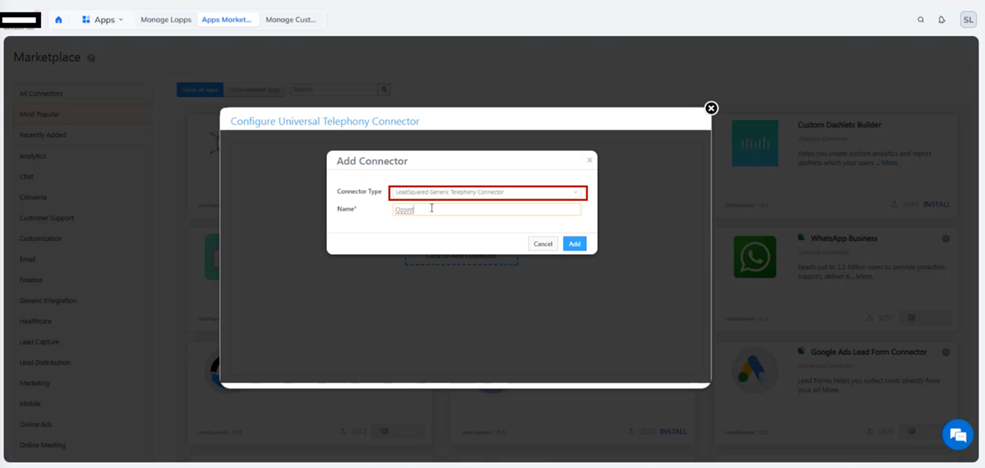Click the Add button in dialog
Screen dimensions: 985x468
pos(574,244)
